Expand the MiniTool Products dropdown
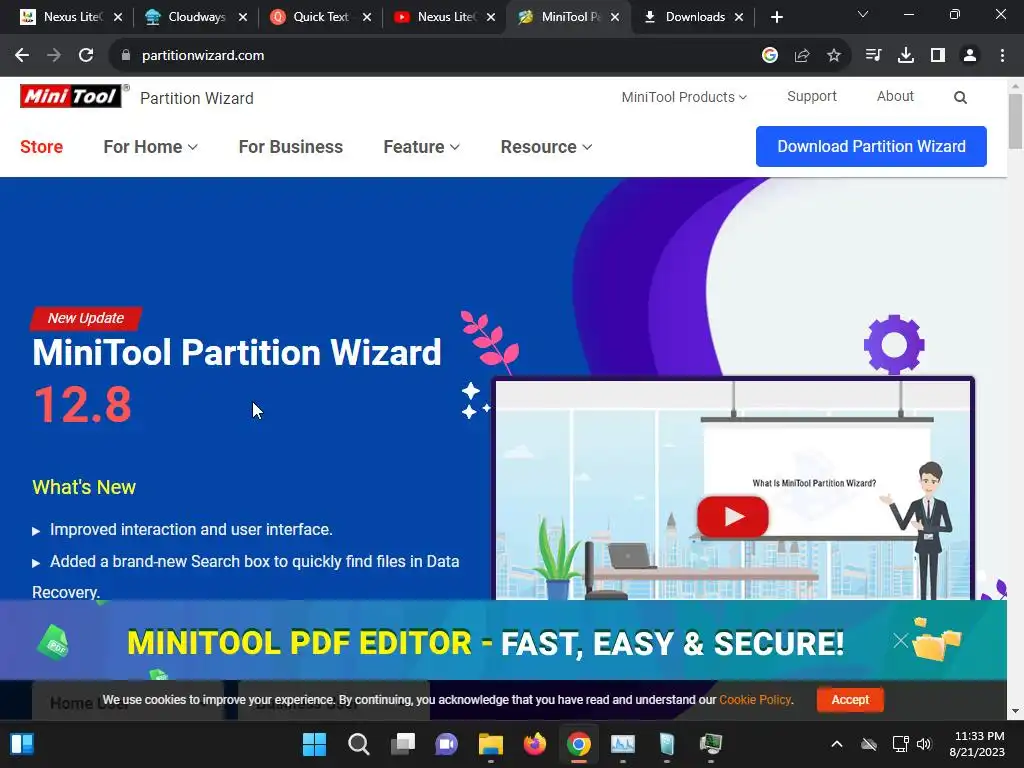The image size is (1024, 768). click(684, 97)
